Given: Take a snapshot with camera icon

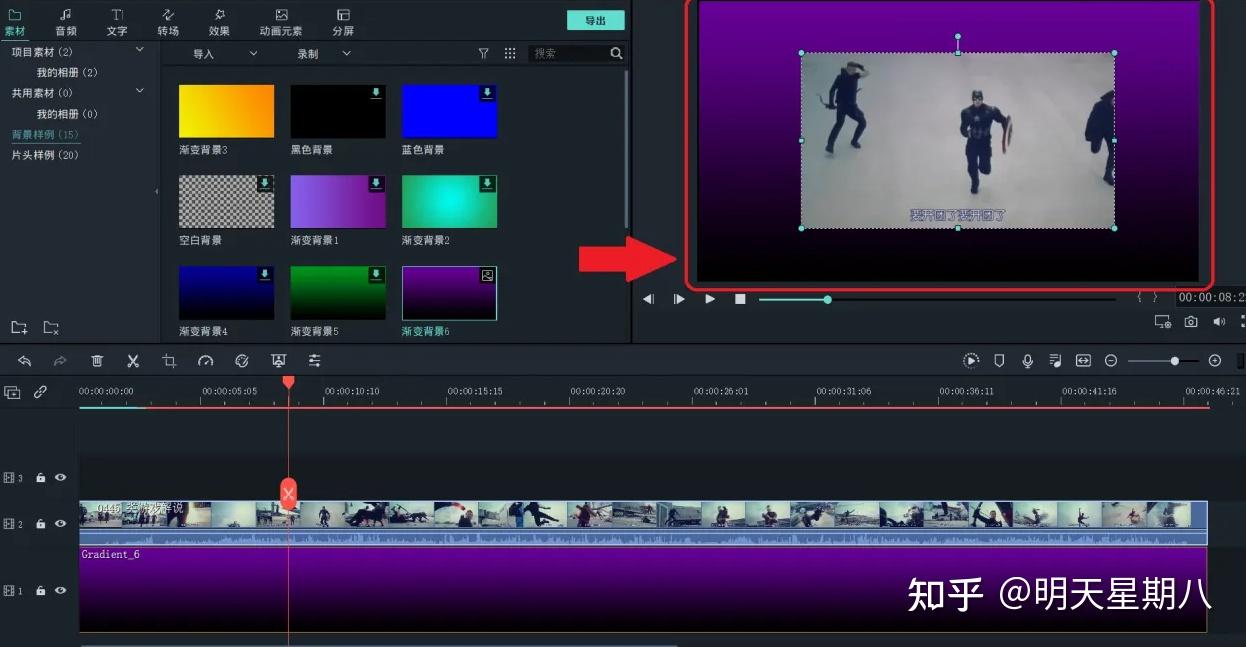Looking at the screenshot, I should click(1191, 322).
